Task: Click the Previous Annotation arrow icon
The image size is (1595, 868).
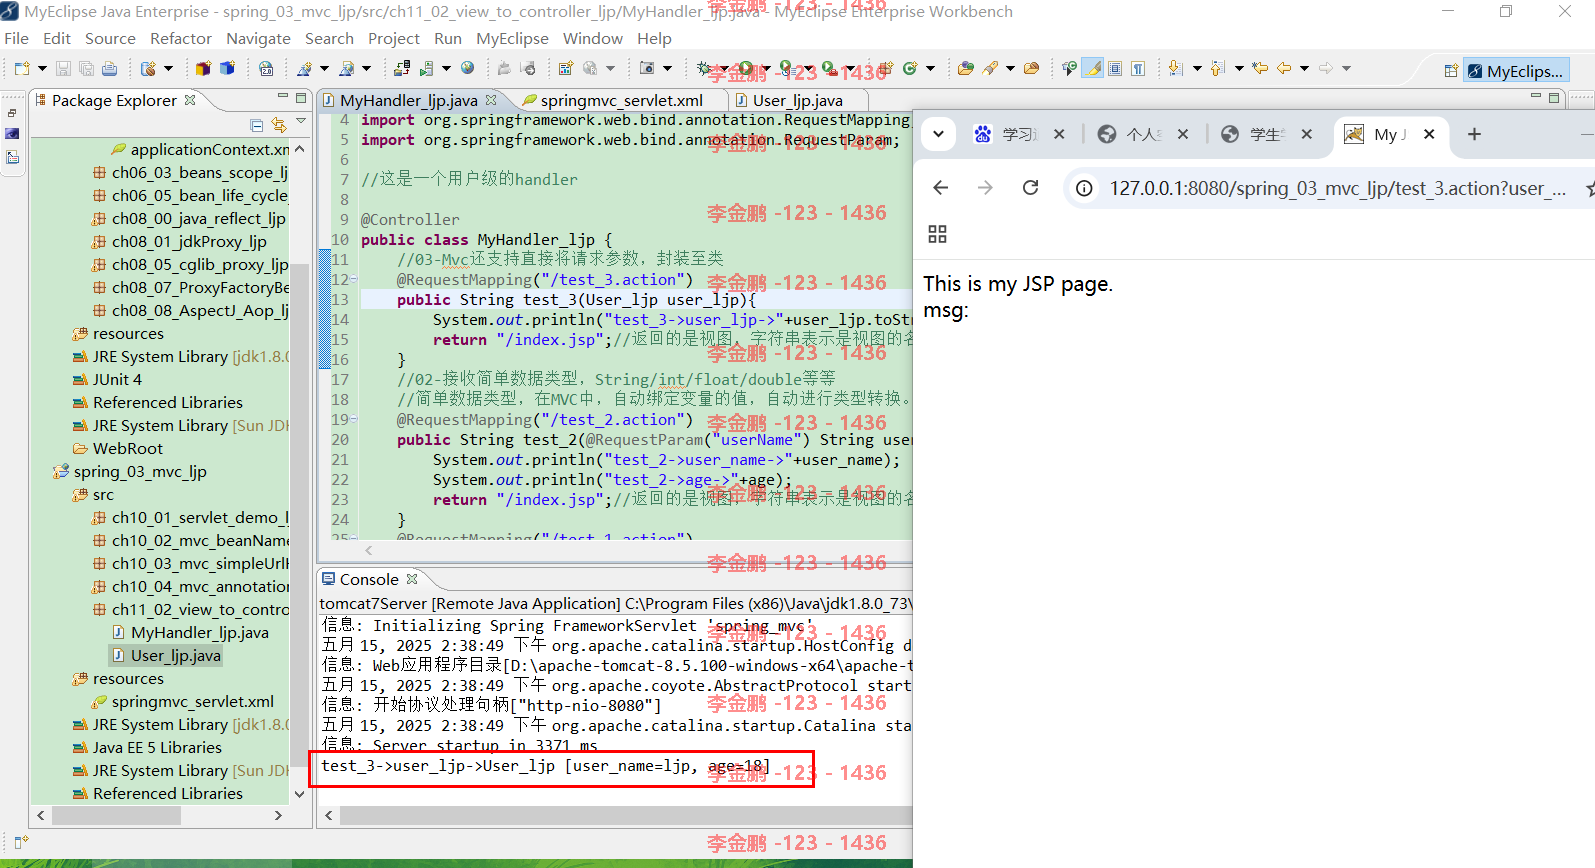Action: pyautogui.click(x=1217, y=69)
